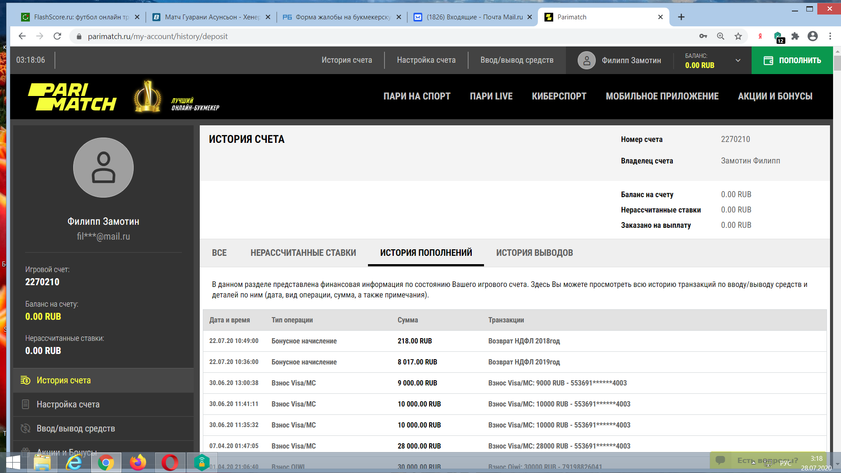
Task: Open Ввод/вывод средств in top bar
Action: pos(517,60)
